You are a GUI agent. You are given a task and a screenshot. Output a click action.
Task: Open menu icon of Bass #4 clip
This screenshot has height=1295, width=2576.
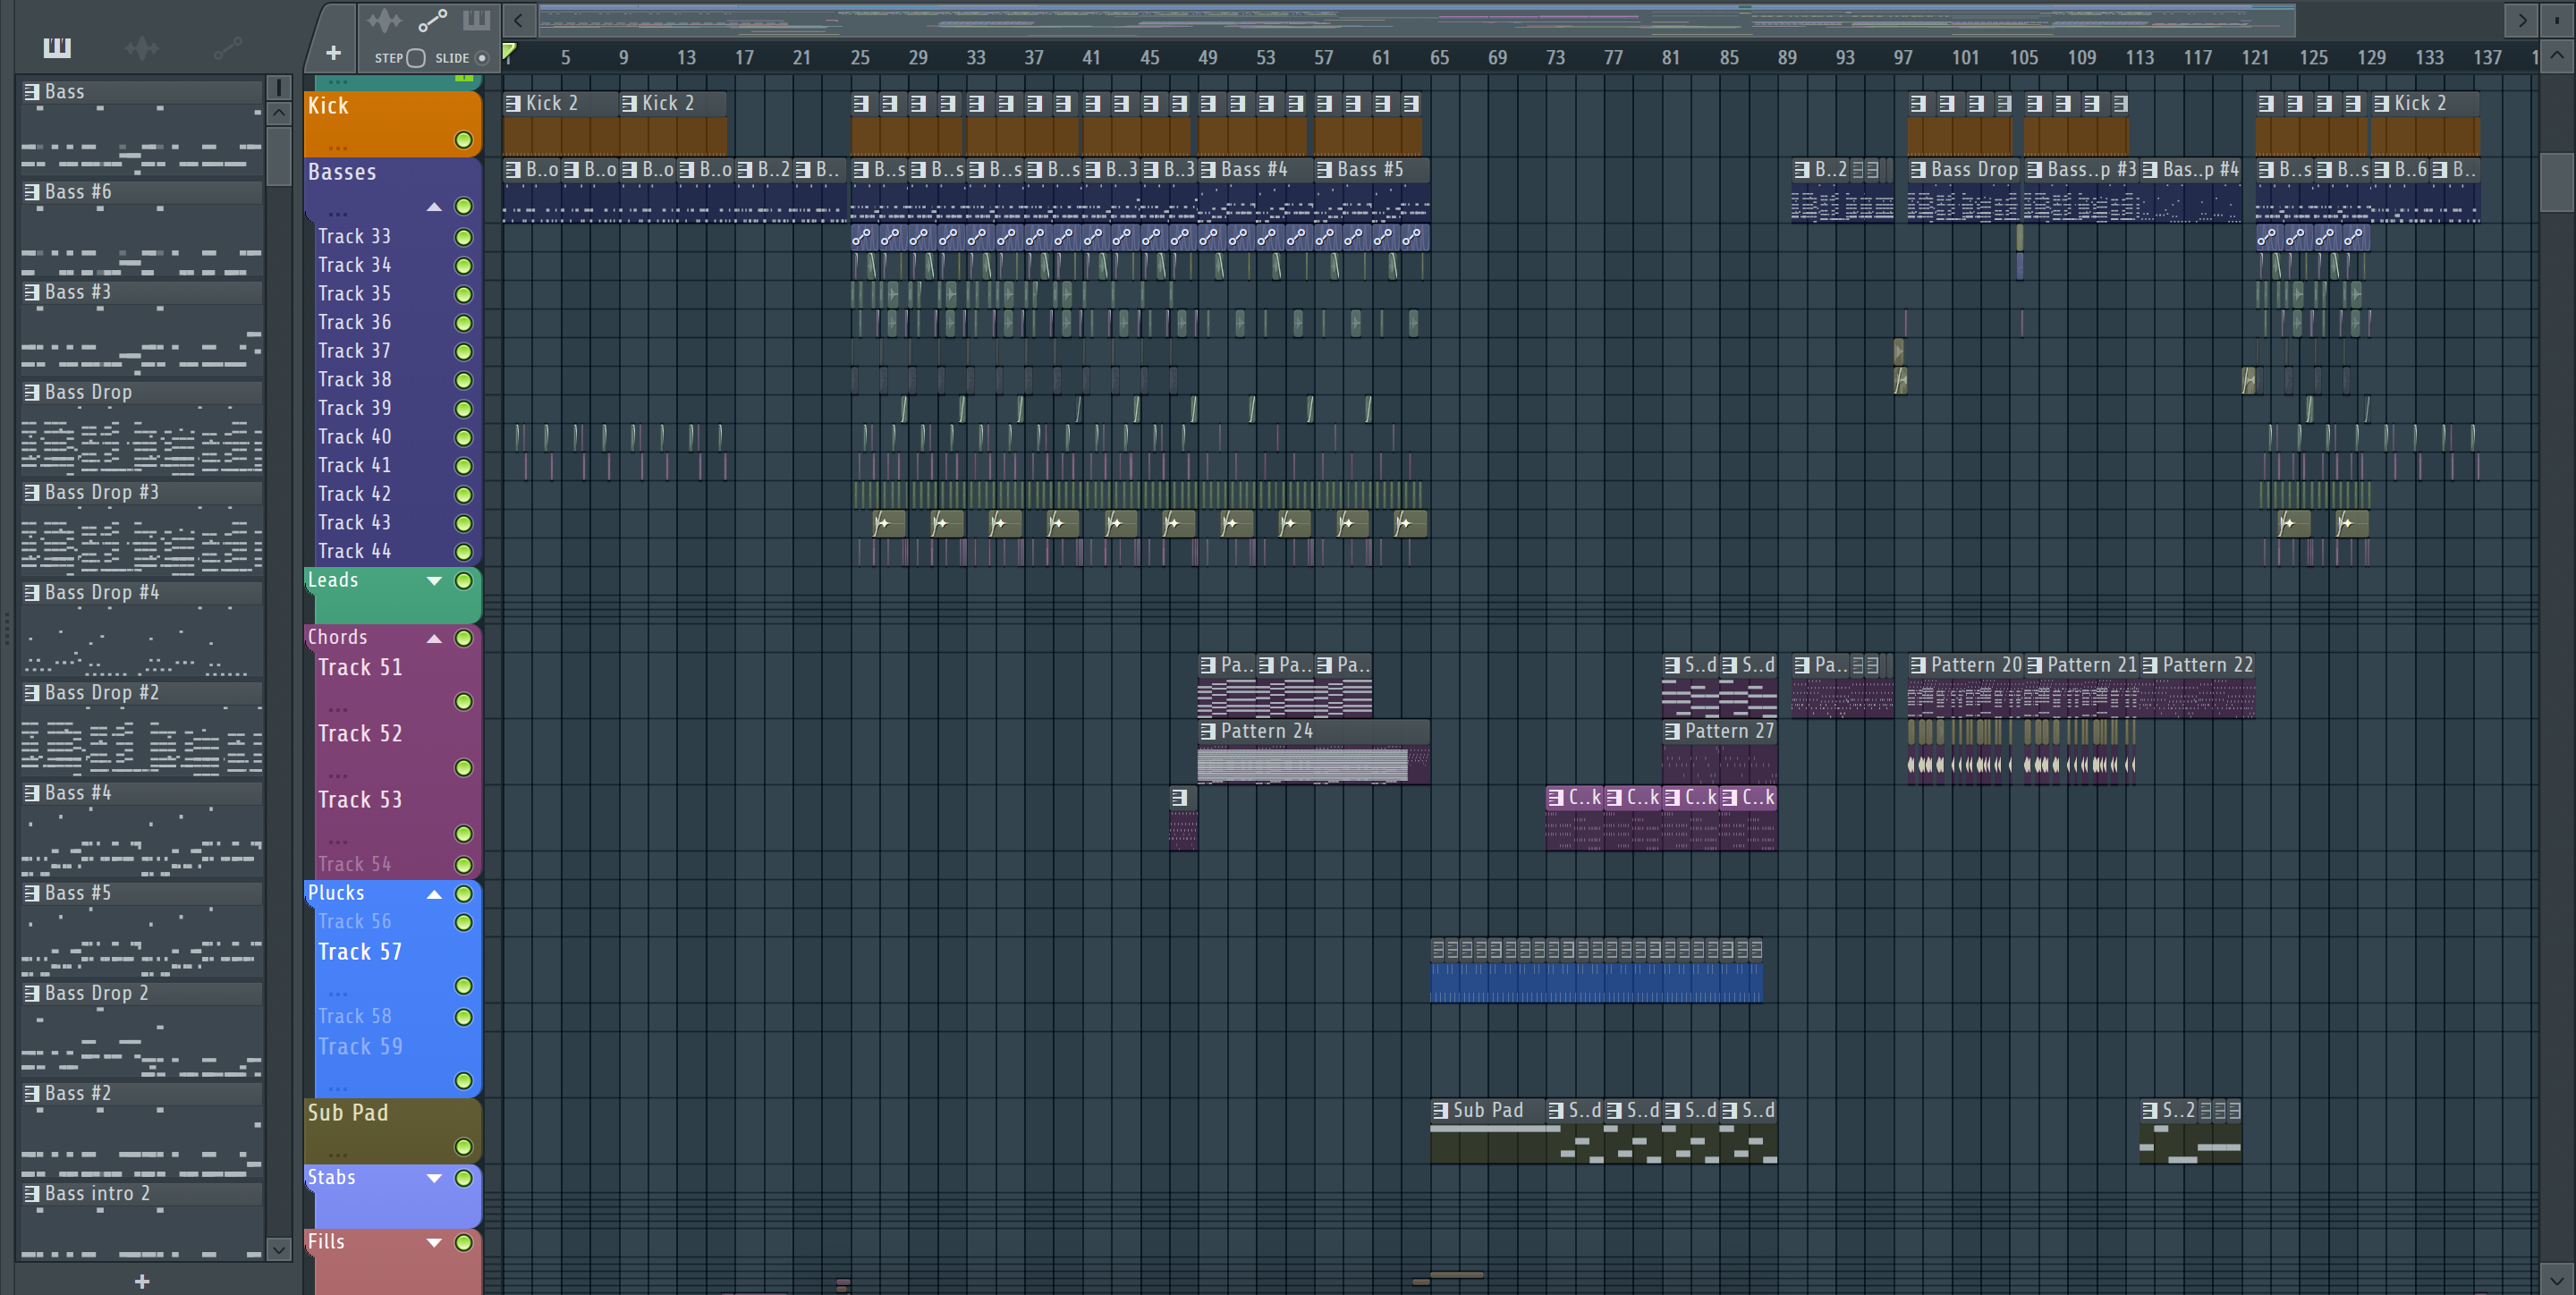1208,170
